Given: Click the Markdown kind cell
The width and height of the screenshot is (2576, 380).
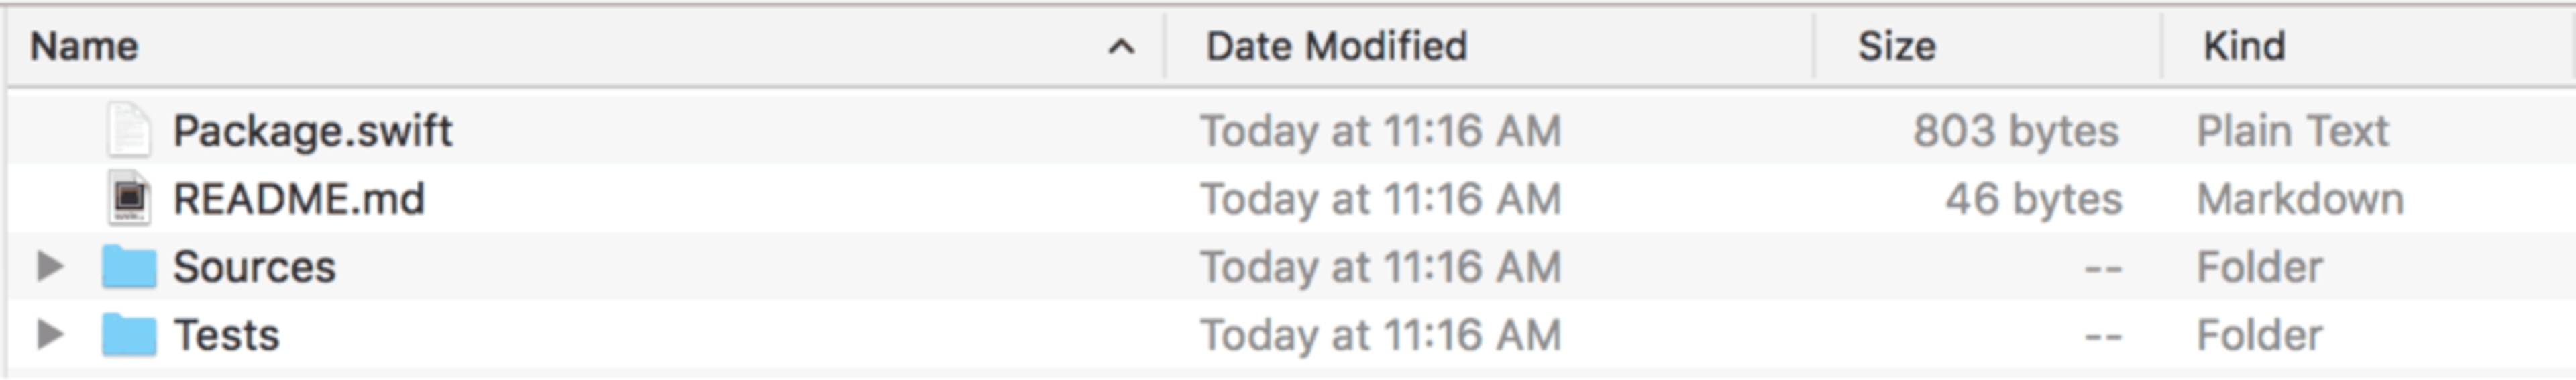Looking at the screenshot, I should click(2300, 199).
